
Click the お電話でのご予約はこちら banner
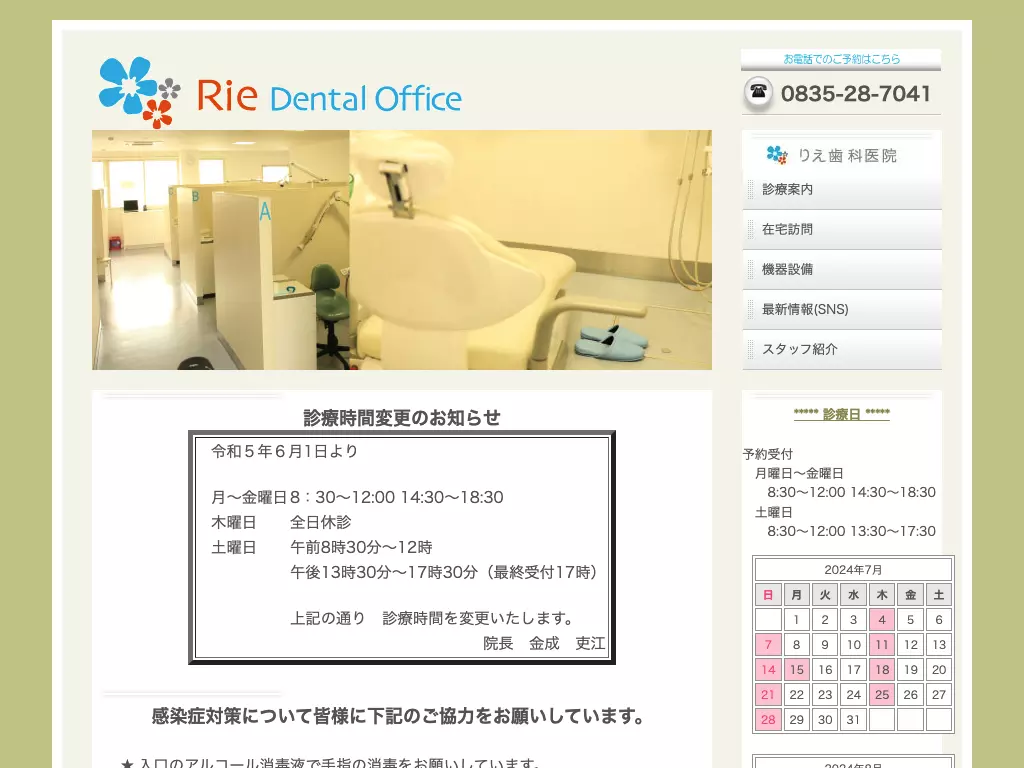point(841,59)
